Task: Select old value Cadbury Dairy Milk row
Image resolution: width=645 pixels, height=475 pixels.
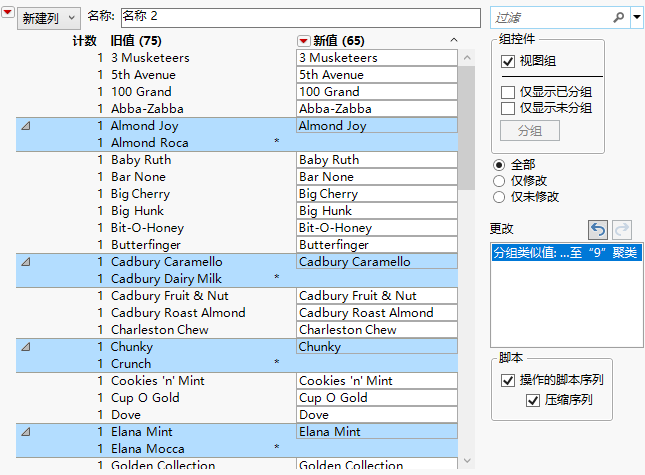Action: click(166, 279)
